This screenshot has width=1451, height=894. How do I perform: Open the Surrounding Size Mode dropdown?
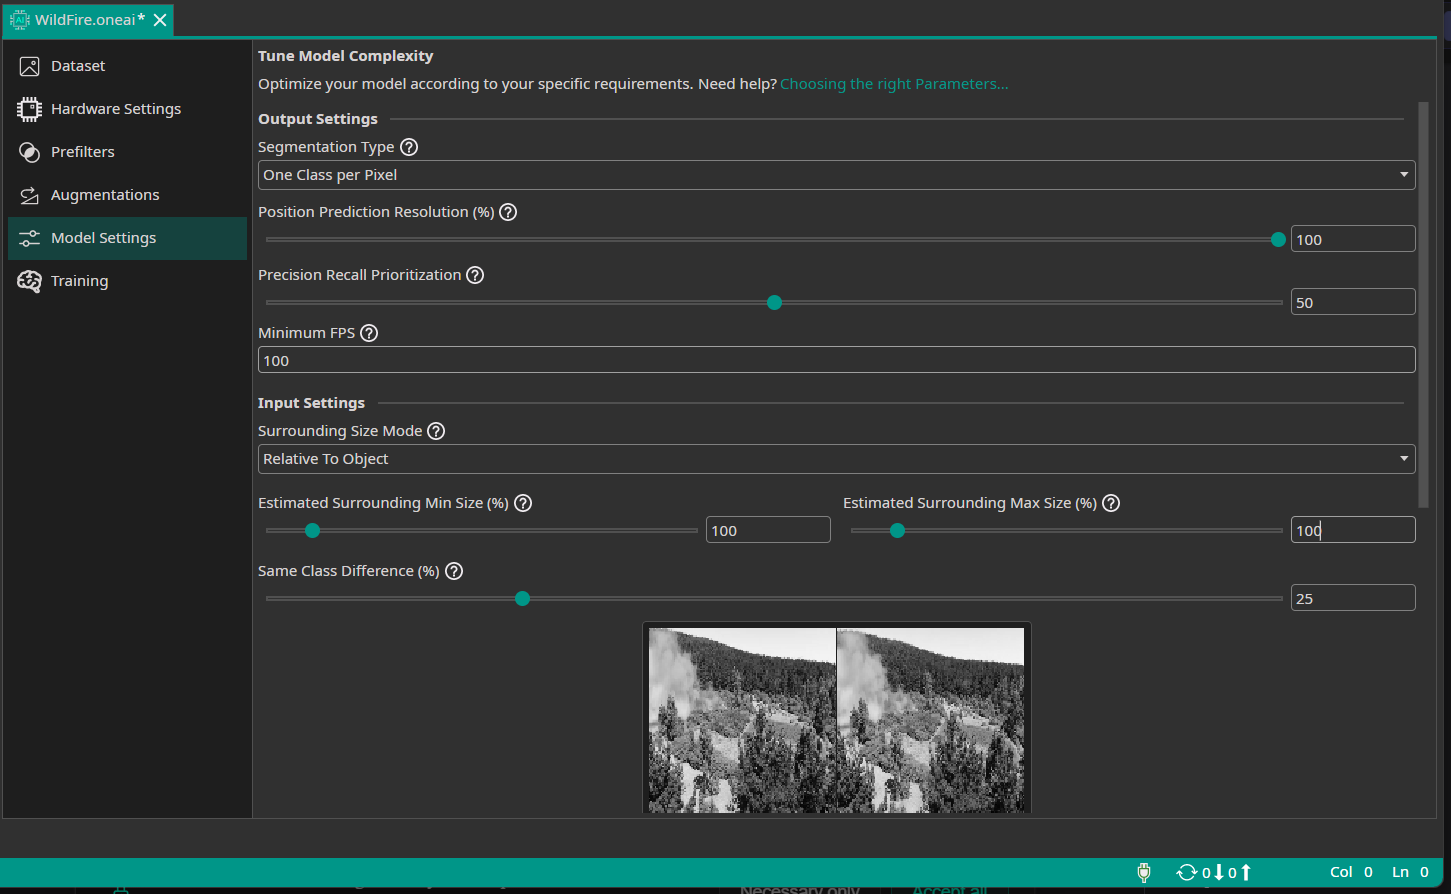836,459
